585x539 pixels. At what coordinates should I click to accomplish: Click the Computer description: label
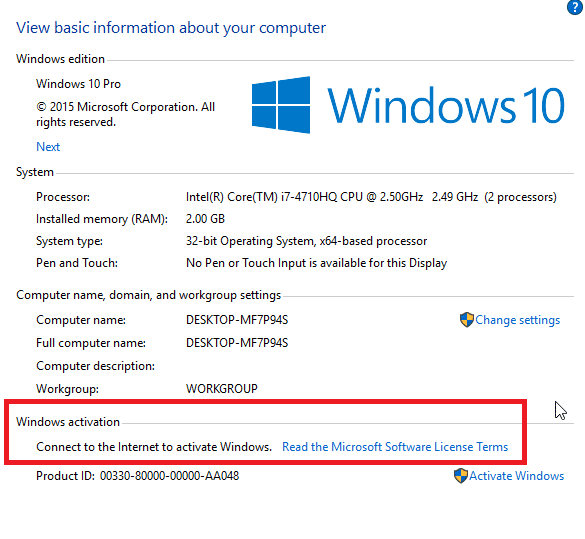tap(96, 366)
